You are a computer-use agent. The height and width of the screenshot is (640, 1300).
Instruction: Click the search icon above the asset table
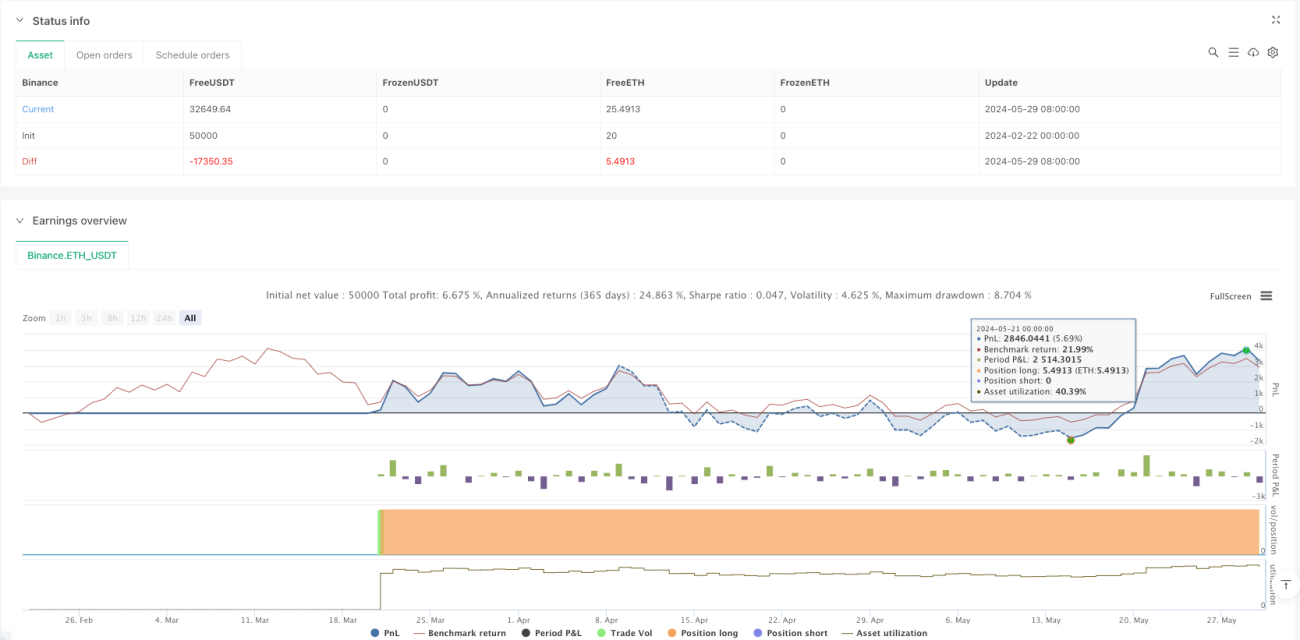[1213, 52]
